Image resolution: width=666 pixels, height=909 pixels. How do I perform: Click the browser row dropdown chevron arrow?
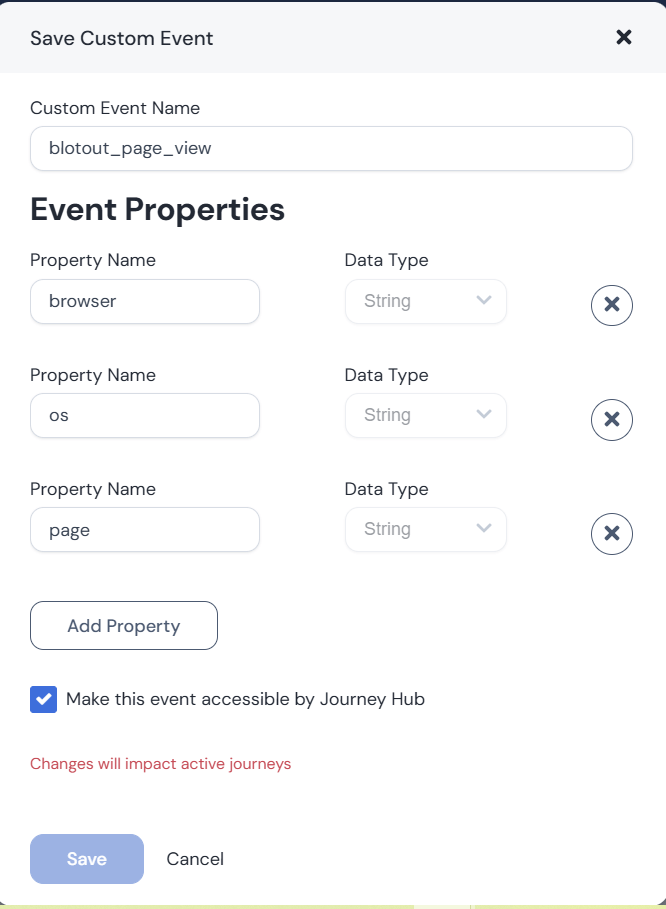(485, 301)
